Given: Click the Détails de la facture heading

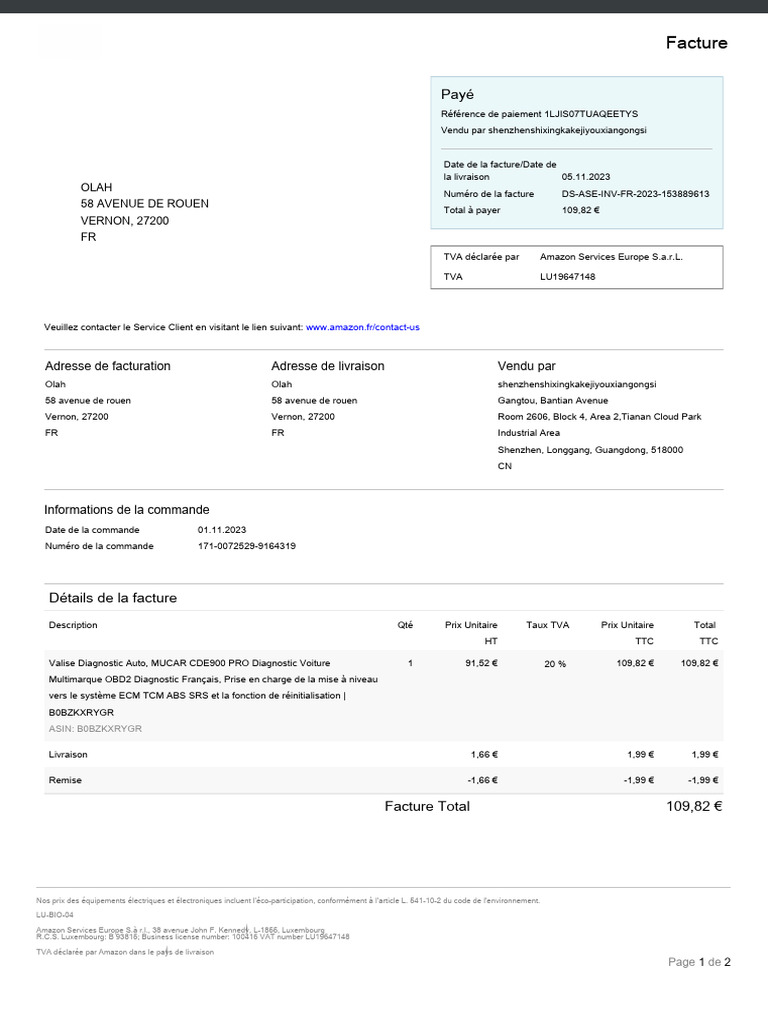Looking at the screenshot, I should pos(113,598).
